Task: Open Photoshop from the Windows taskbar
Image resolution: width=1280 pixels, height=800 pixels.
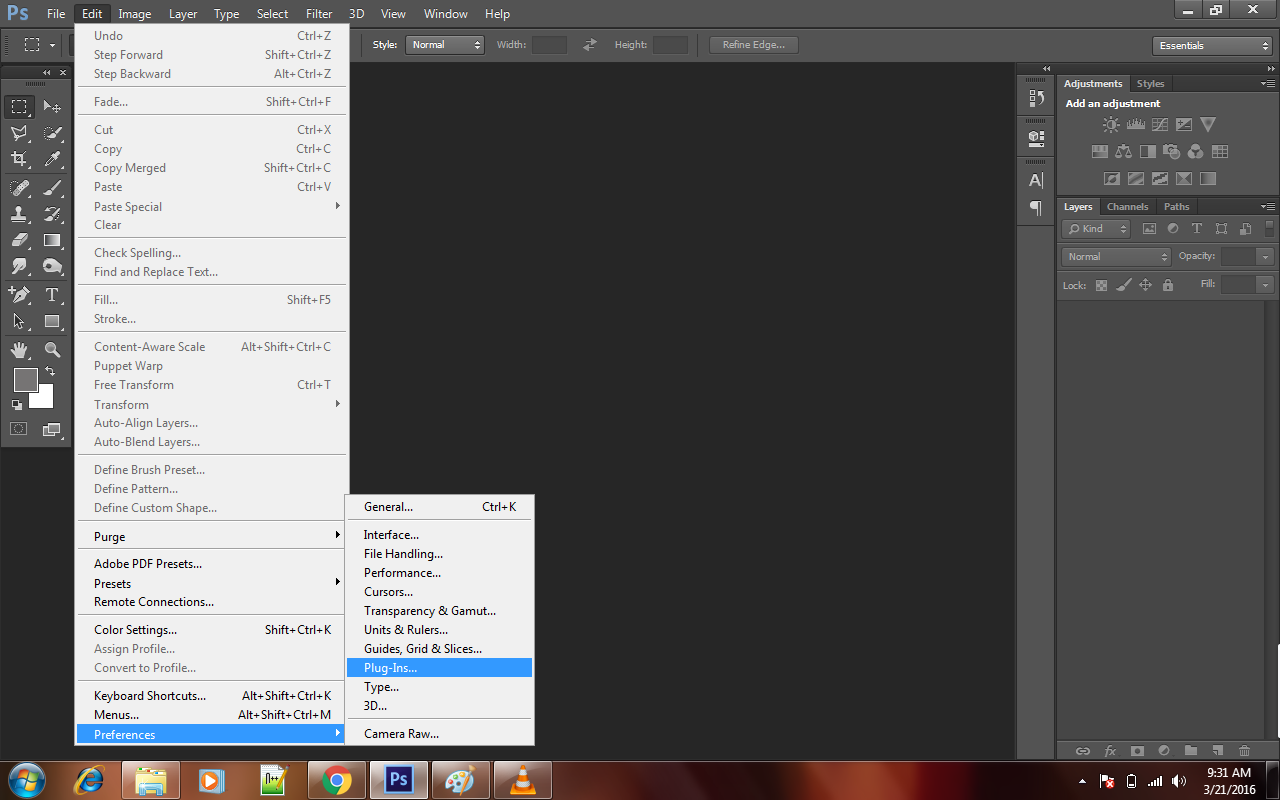Action: (398, 780)
